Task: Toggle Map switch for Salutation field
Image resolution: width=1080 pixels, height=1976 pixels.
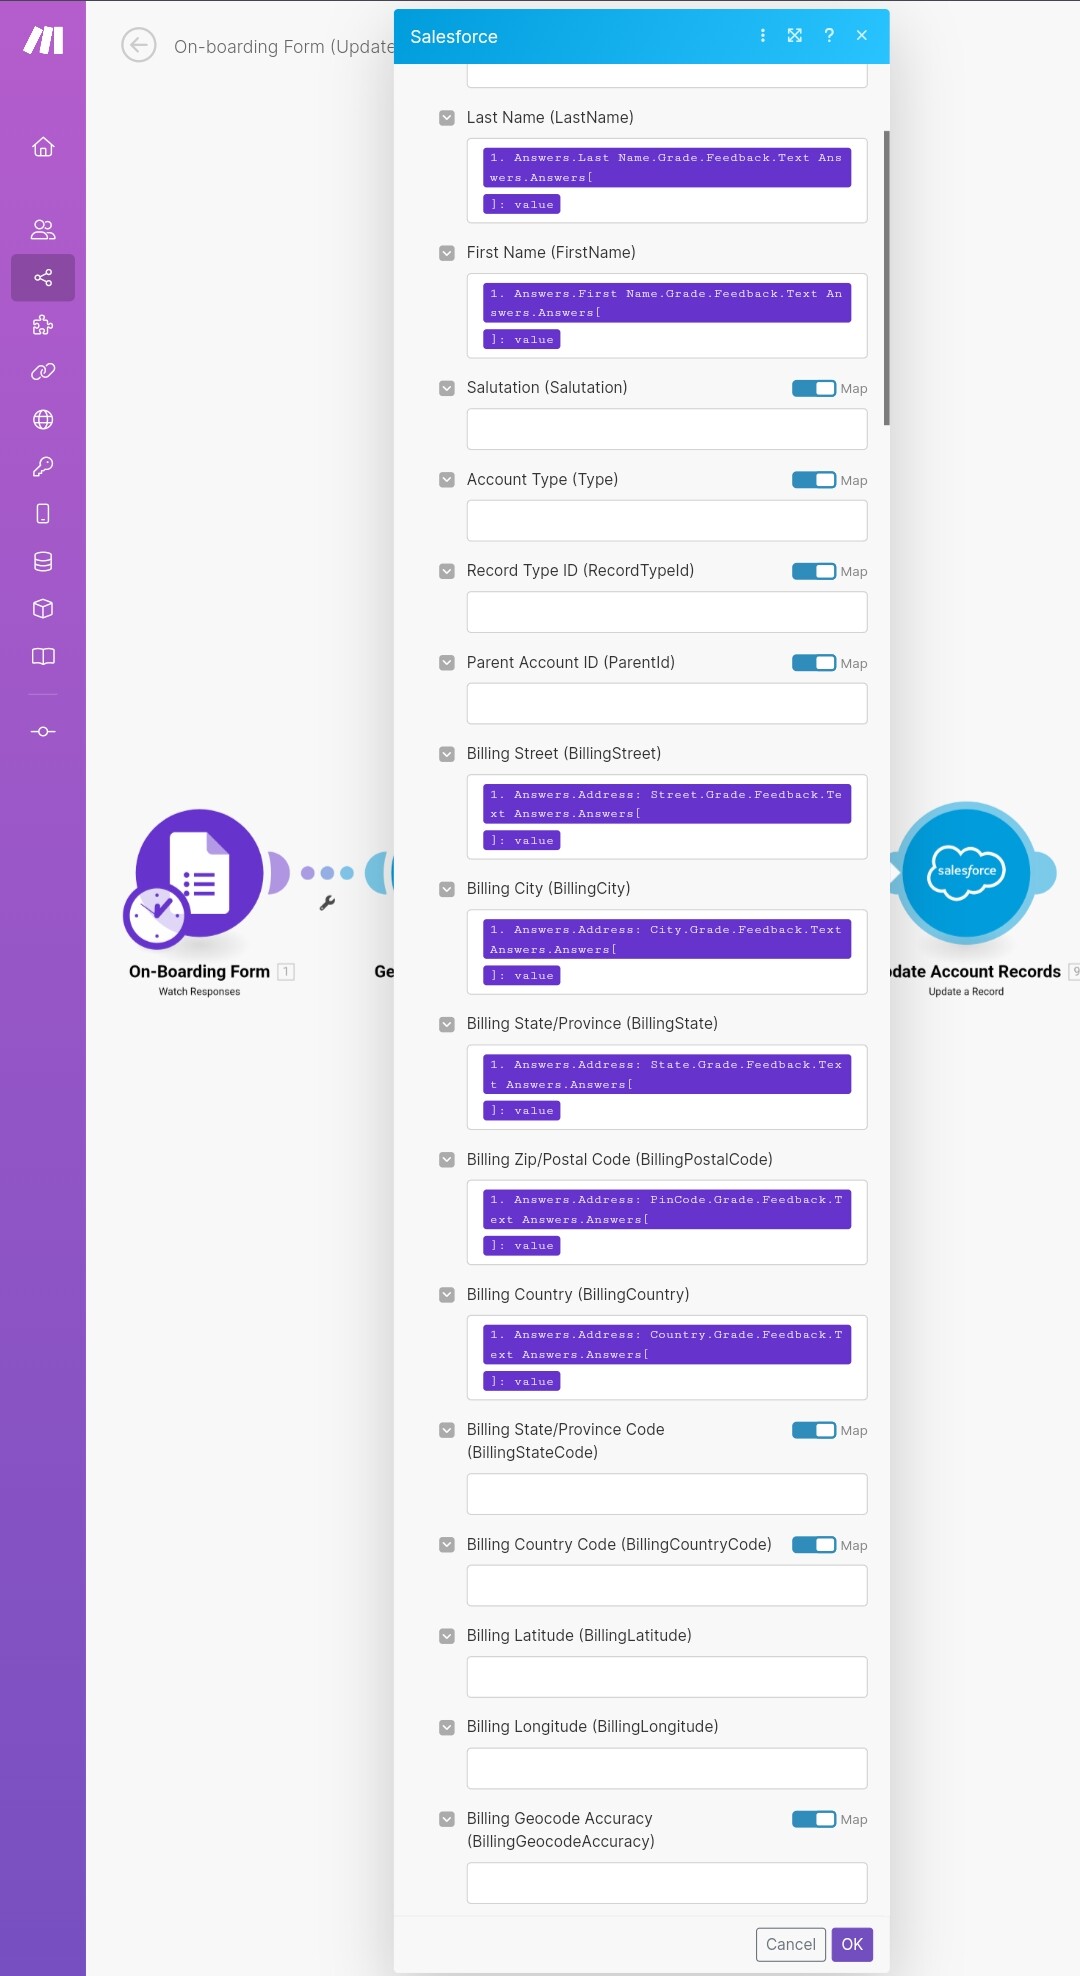Action: tap(814, 388)
